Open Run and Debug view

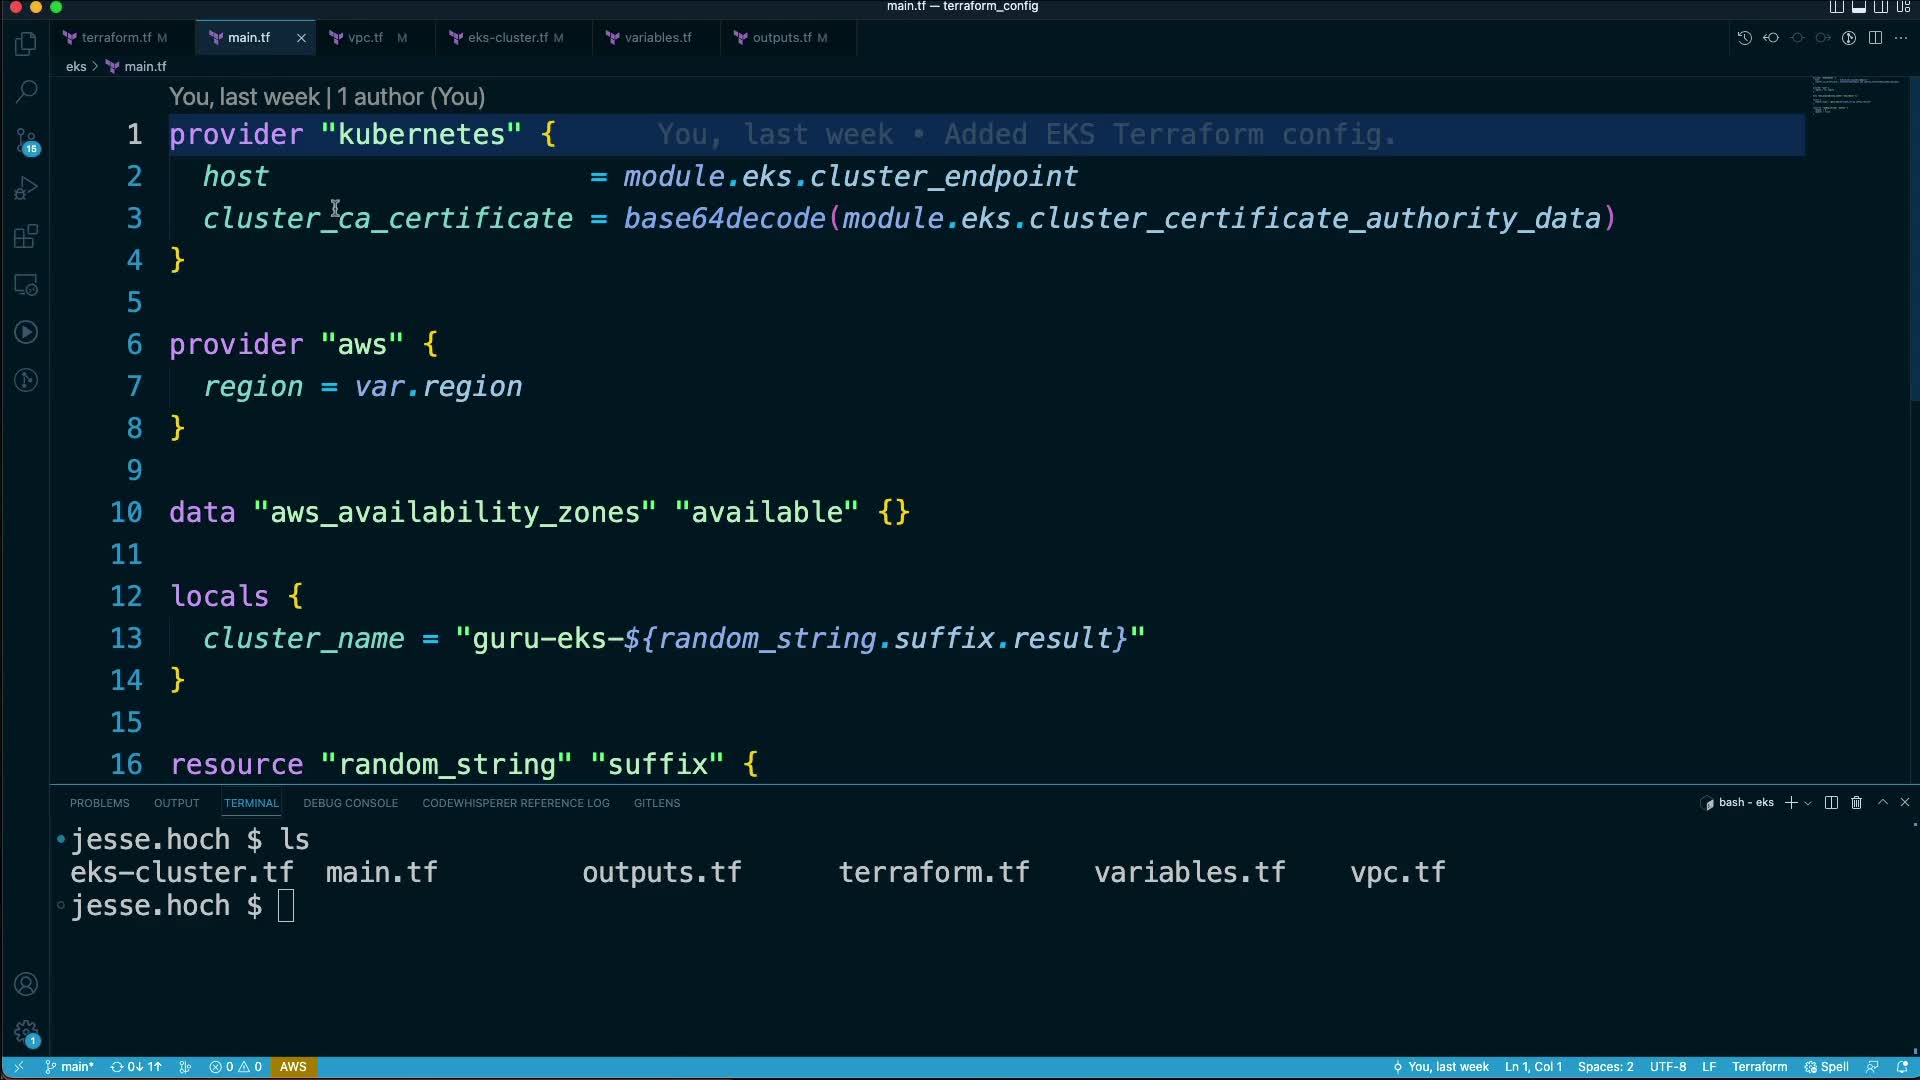click(x=27, y=188)
